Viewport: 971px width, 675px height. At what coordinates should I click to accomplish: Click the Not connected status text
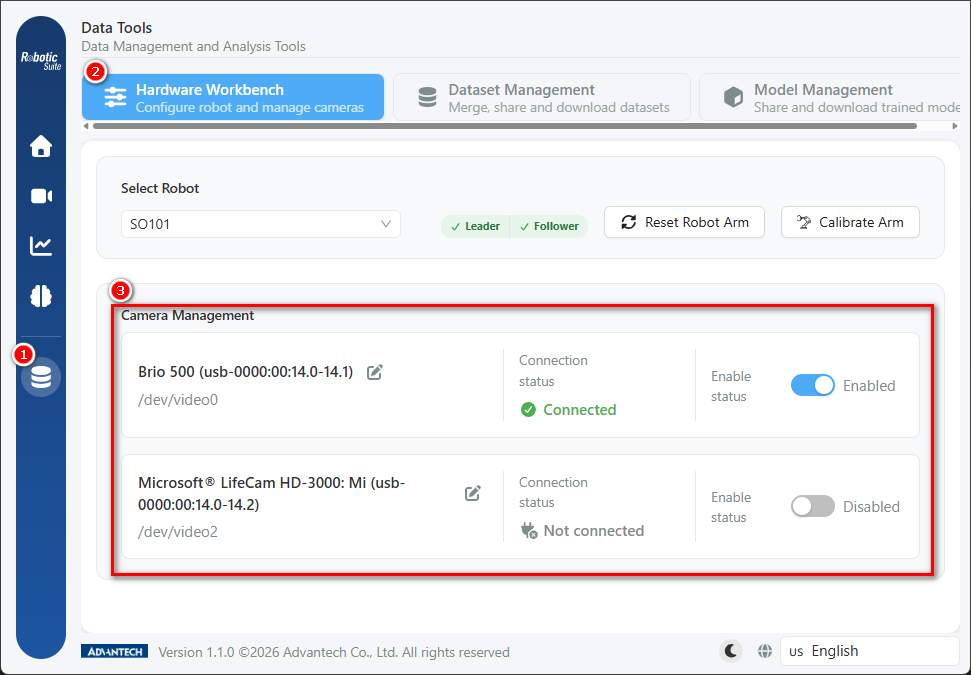pyautogui.click(x=594, y=531)
